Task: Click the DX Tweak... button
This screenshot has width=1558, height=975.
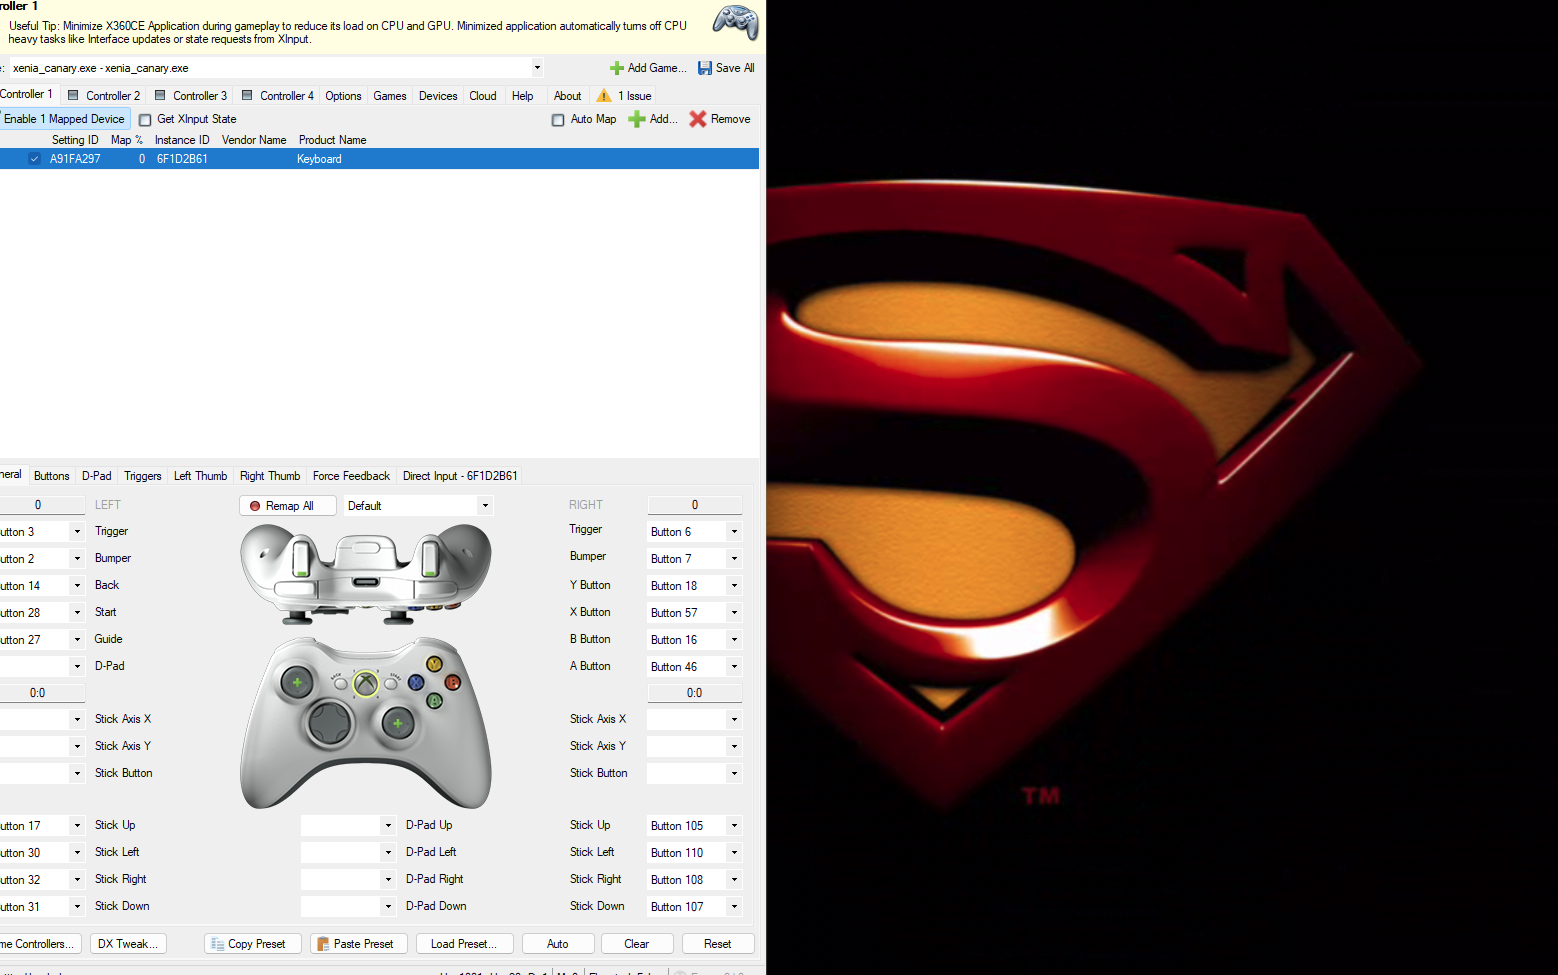Action: coord(128,944)
